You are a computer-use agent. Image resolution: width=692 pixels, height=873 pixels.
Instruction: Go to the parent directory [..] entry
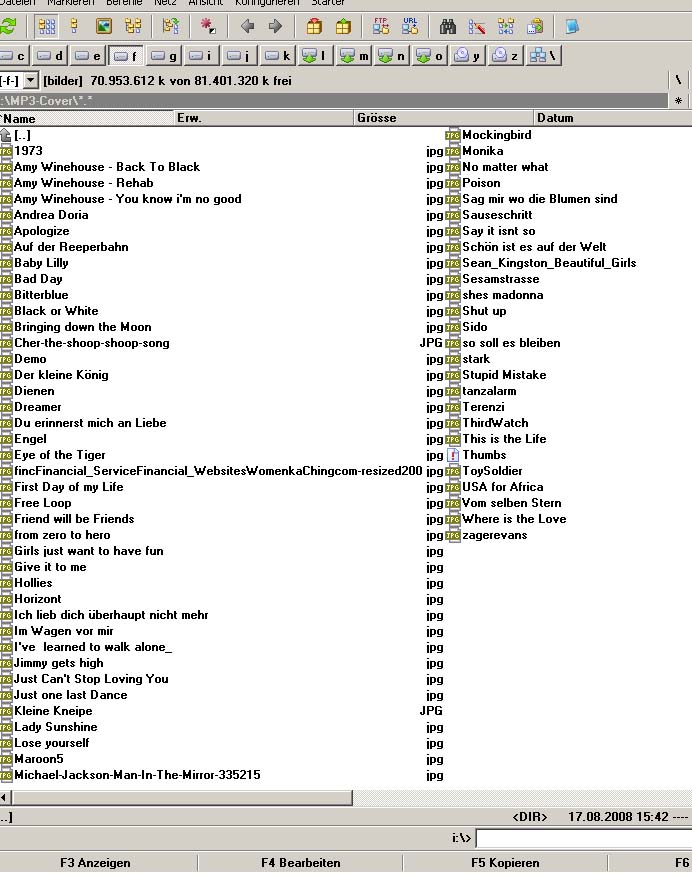coord(16,135)
